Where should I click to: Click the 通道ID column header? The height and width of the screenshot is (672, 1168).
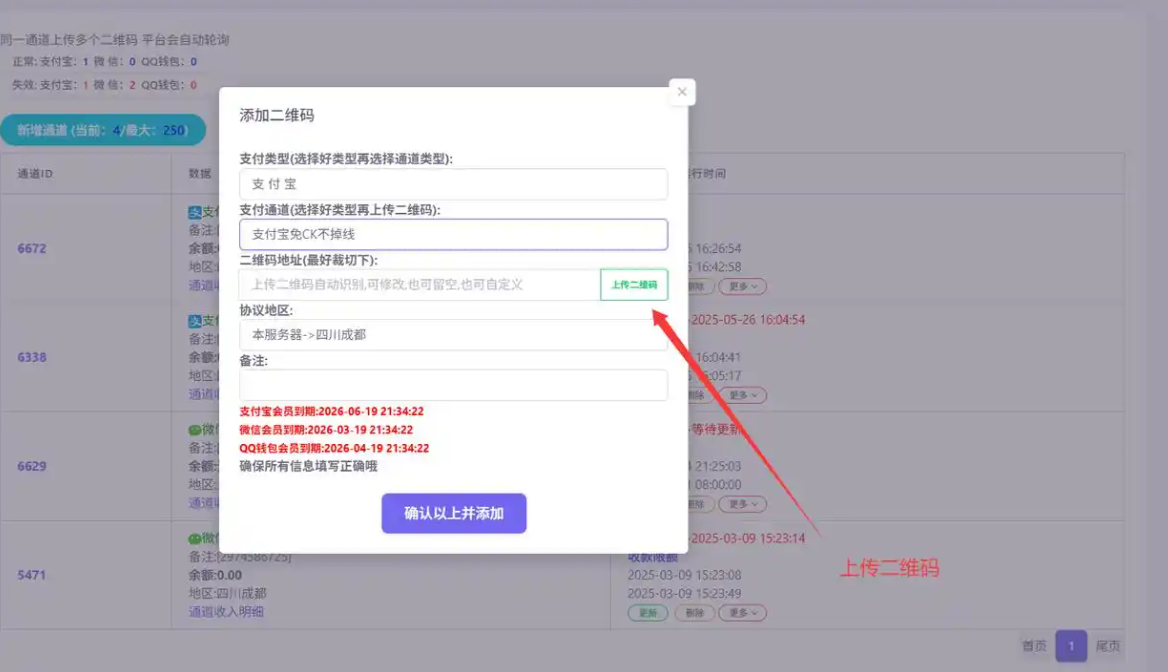[x=35, y=174]
